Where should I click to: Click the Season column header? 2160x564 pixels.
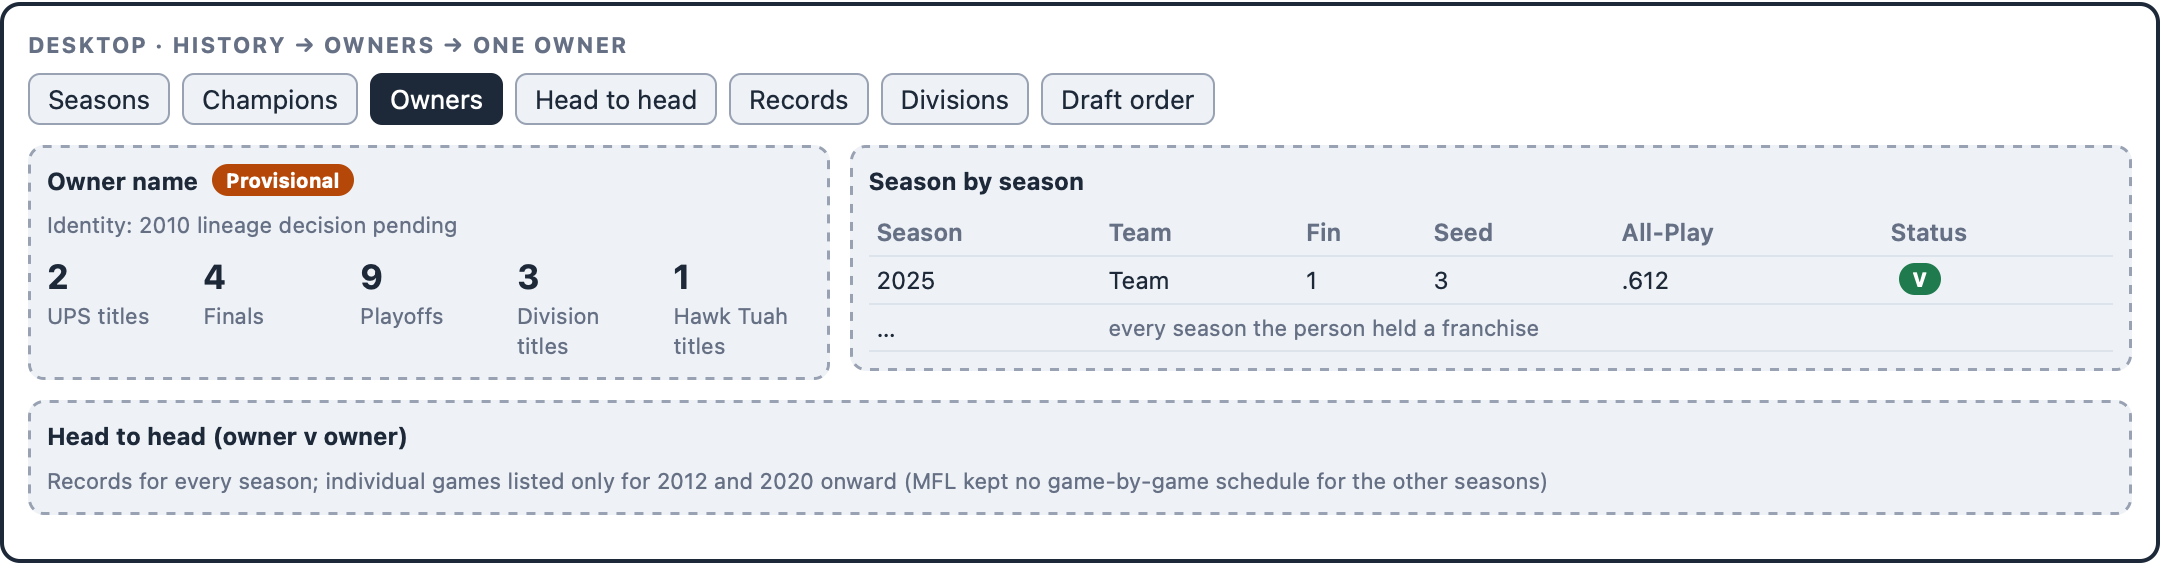tap(919, 232)
